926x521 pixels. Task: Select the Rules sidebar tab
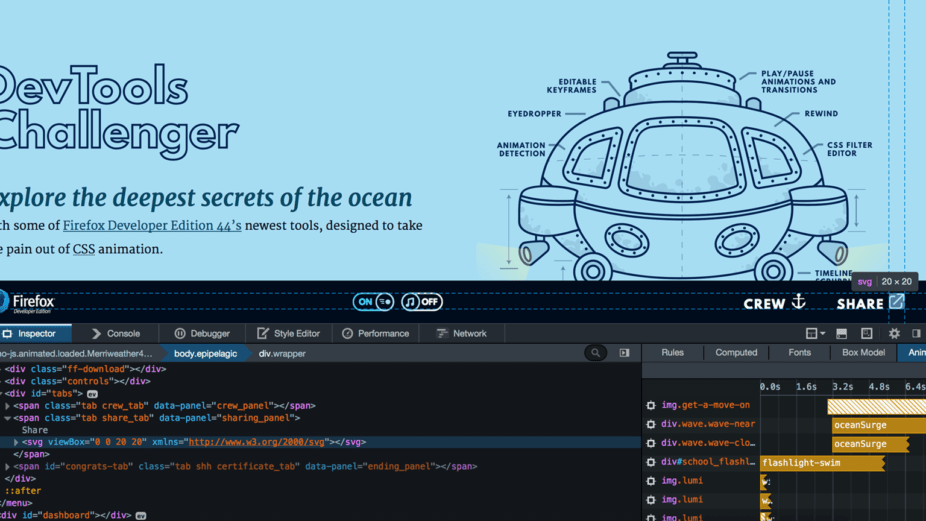pos(672,353)
